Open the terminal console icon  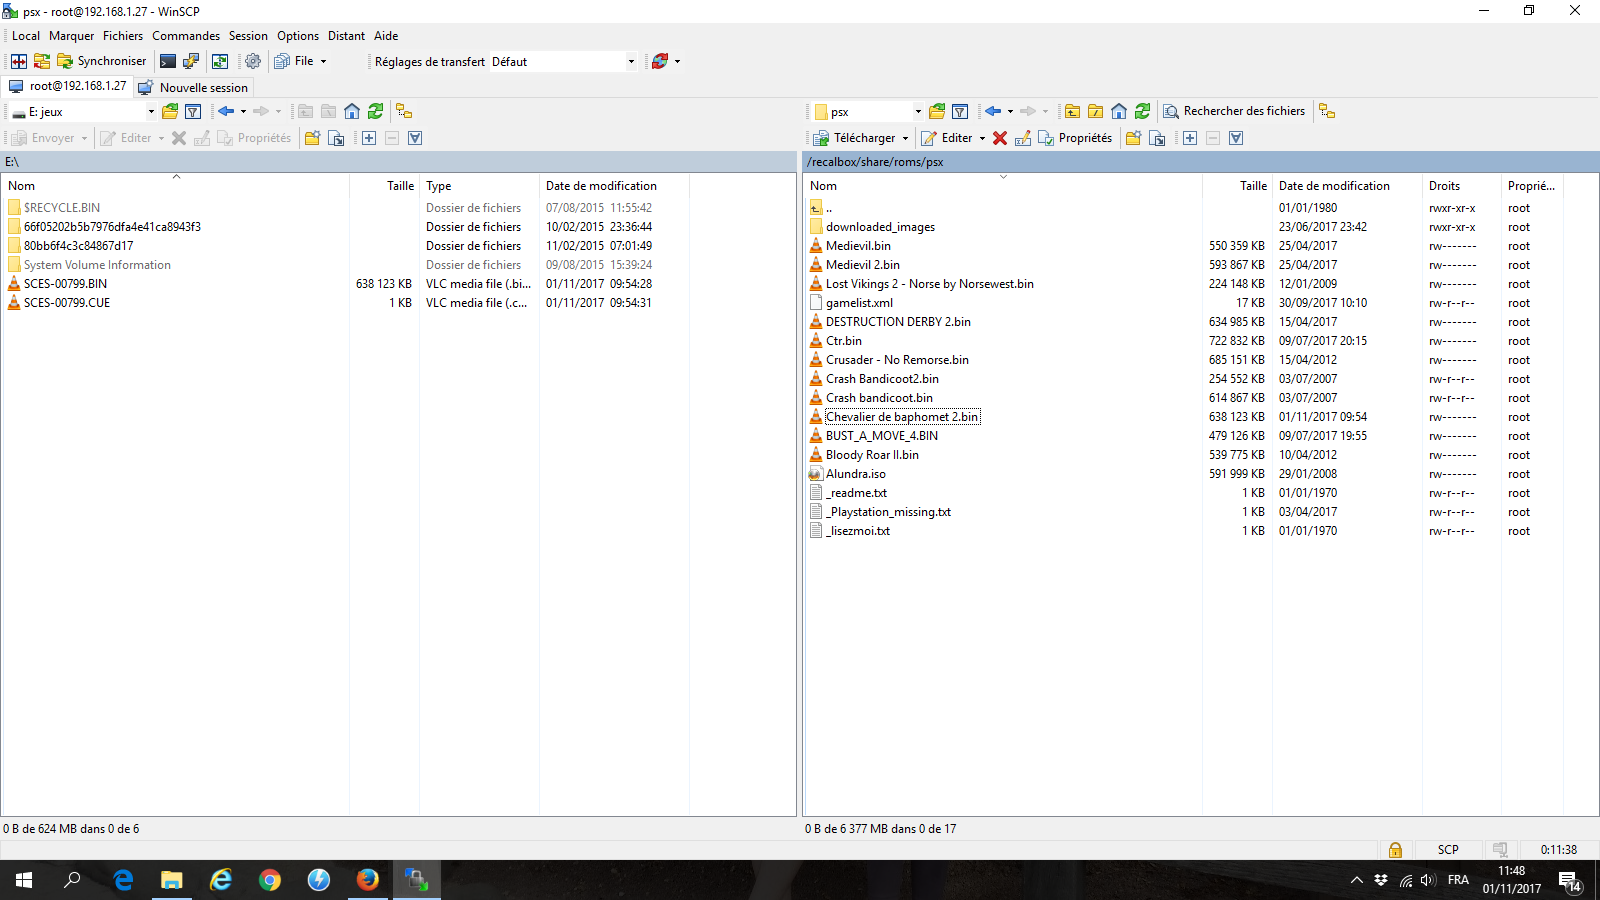pyautogui.click(x=168, y=61)
